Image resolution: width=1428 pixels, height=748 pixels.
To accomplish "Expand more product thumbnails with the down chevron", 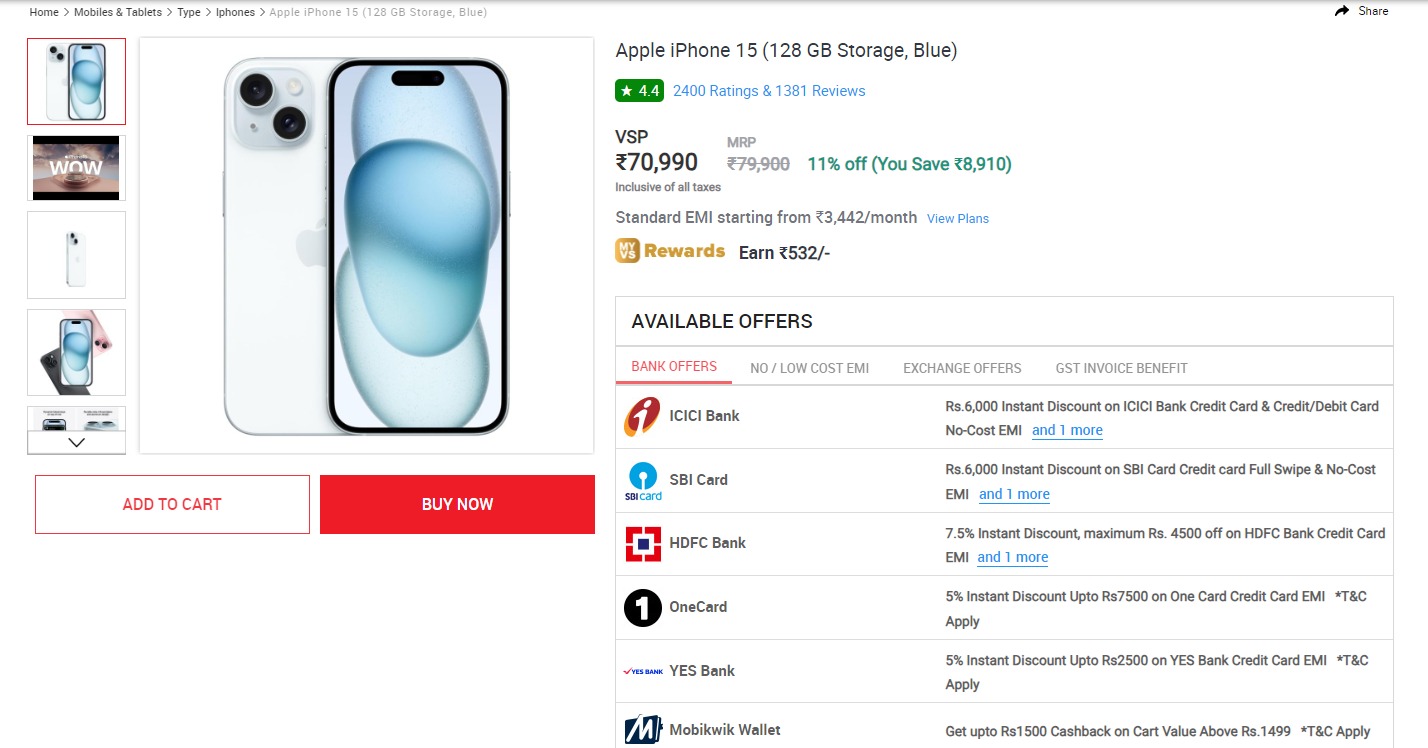I will point(75,441).
